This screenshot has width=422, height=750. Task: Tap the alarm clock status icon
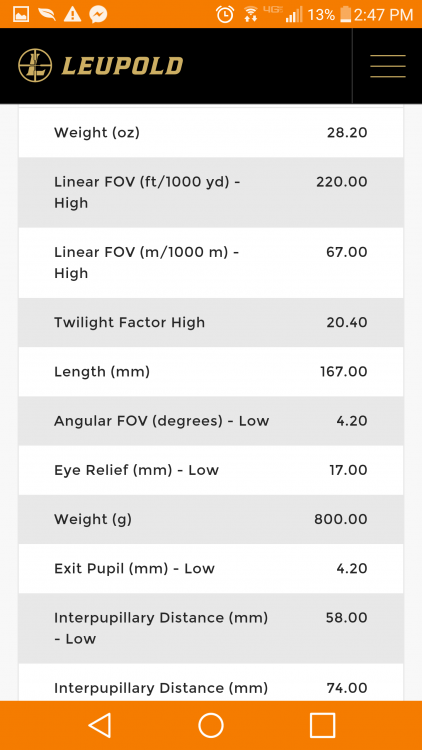[224, 14]
